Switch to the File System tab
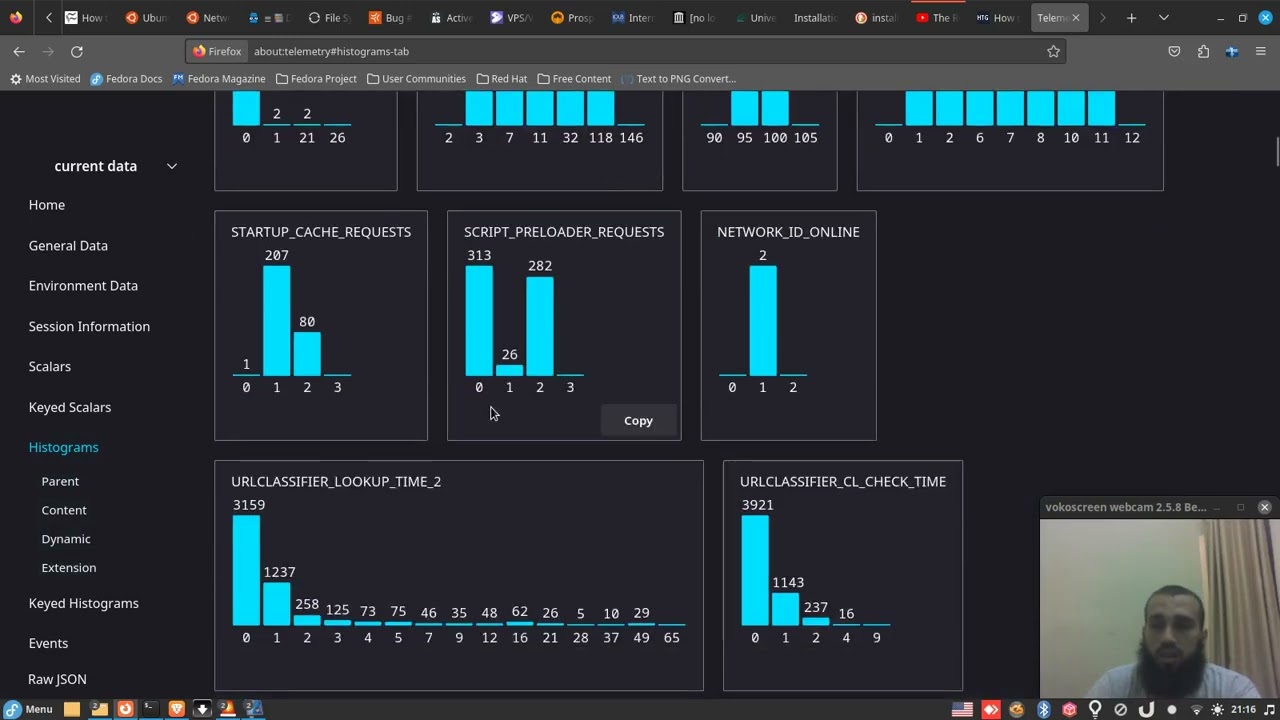This screenshot has width=1280, height=720. pyautogui.click(x=328, y=17)
